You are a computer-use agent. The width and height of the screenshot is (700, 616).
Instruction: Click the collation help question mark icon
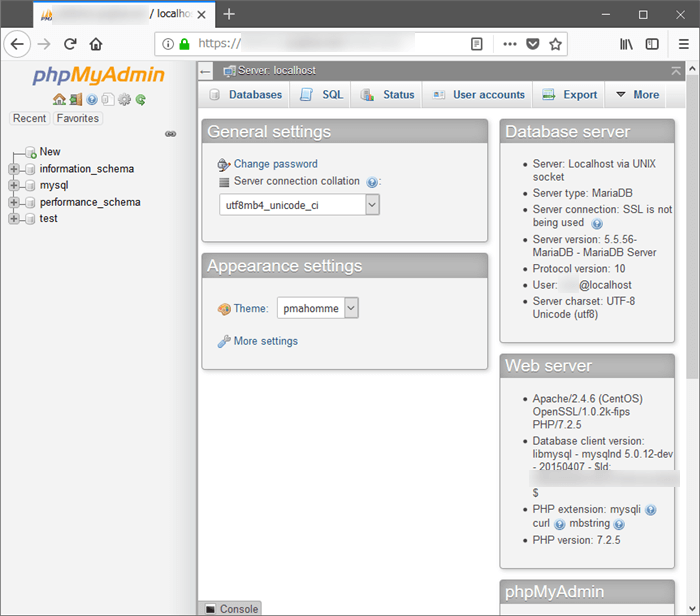[x=372, y=182]
